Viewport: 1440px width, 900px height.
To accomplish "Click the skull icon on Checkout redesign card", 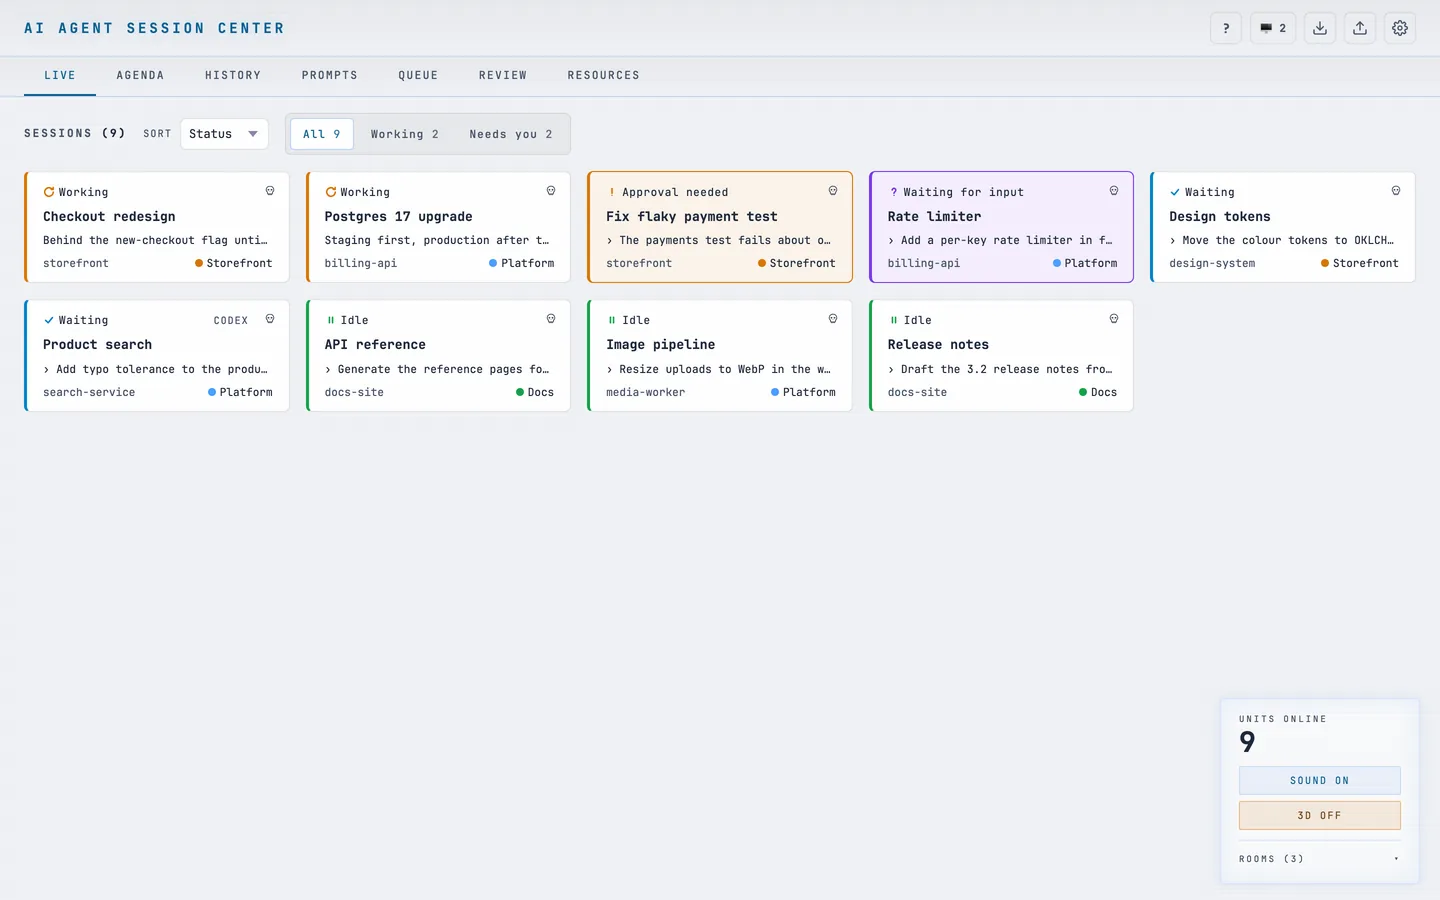I will coord(270,191).
